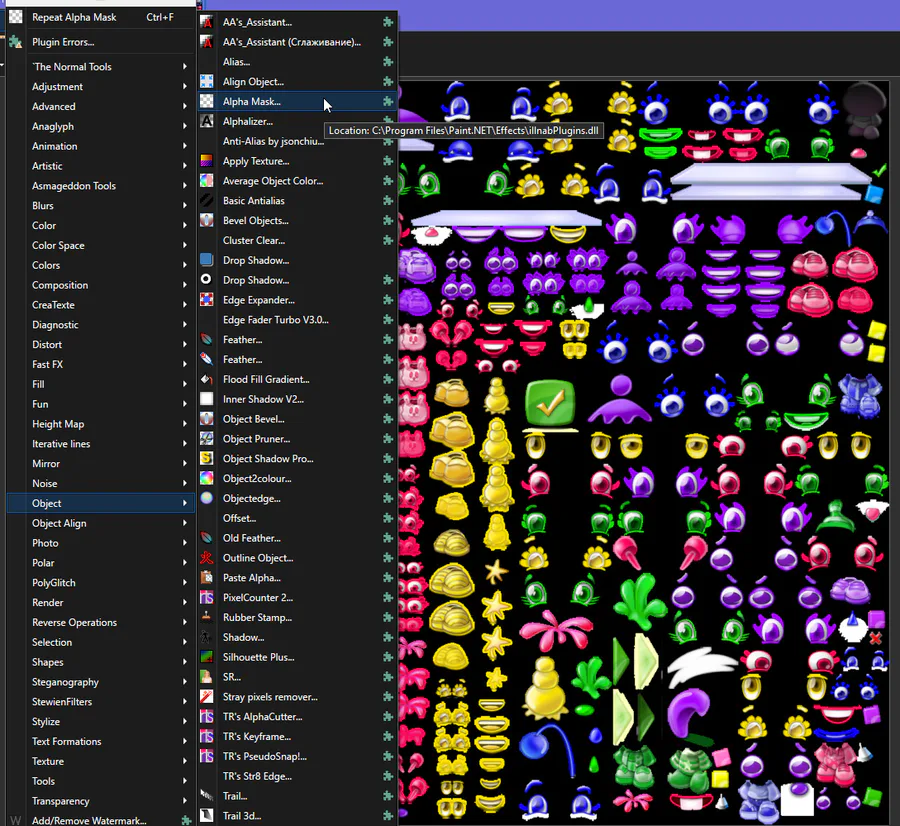This screenshot has height=826, width=900.
Task: Click the TR's Keyframe icon
Action: click(207, 736)
